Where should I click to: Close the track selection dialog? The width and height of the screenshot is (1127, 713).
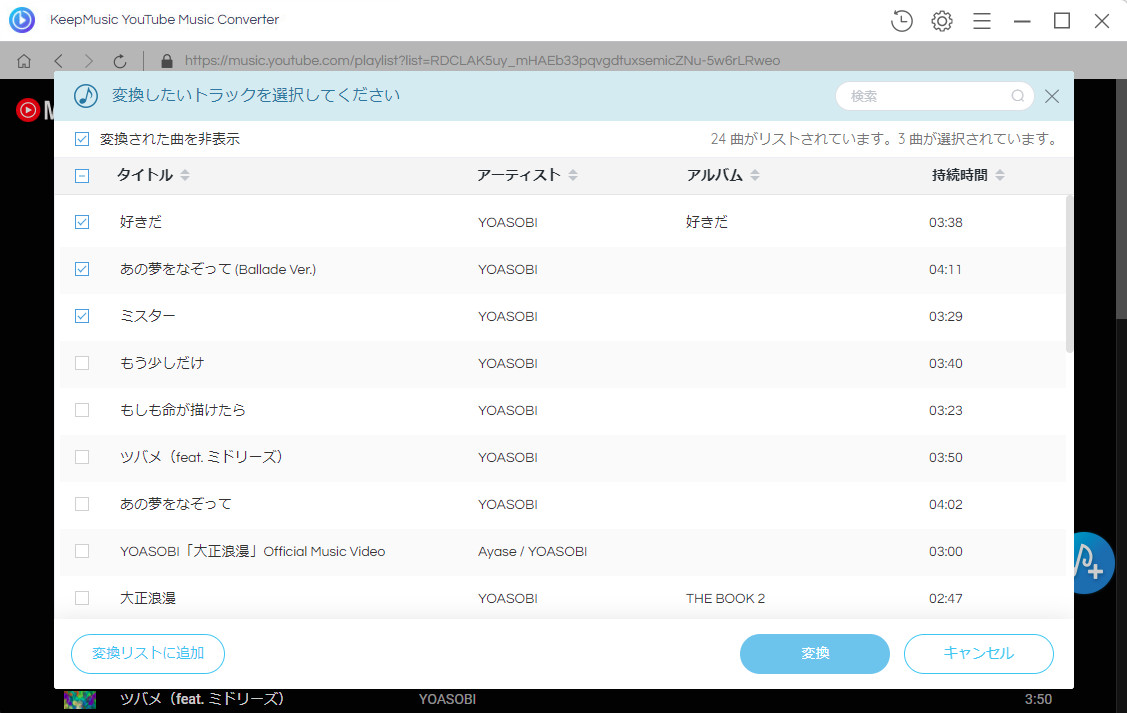1052,96
